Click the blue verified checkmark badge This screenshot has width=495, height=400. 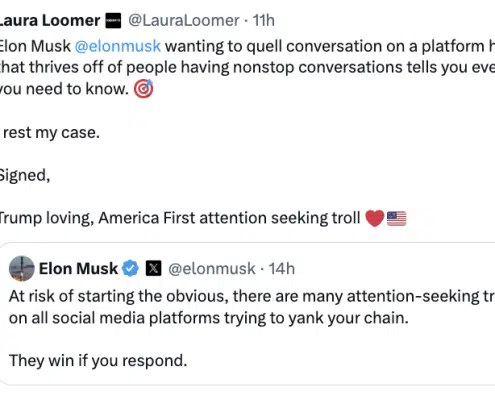coord(130,268)
